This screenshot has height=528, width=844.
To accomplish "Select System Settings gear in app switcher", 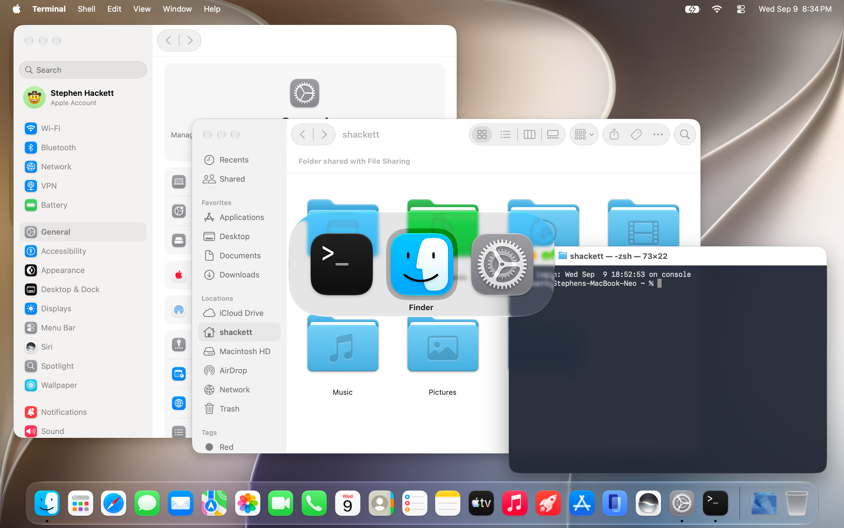I will pos(502,264).
